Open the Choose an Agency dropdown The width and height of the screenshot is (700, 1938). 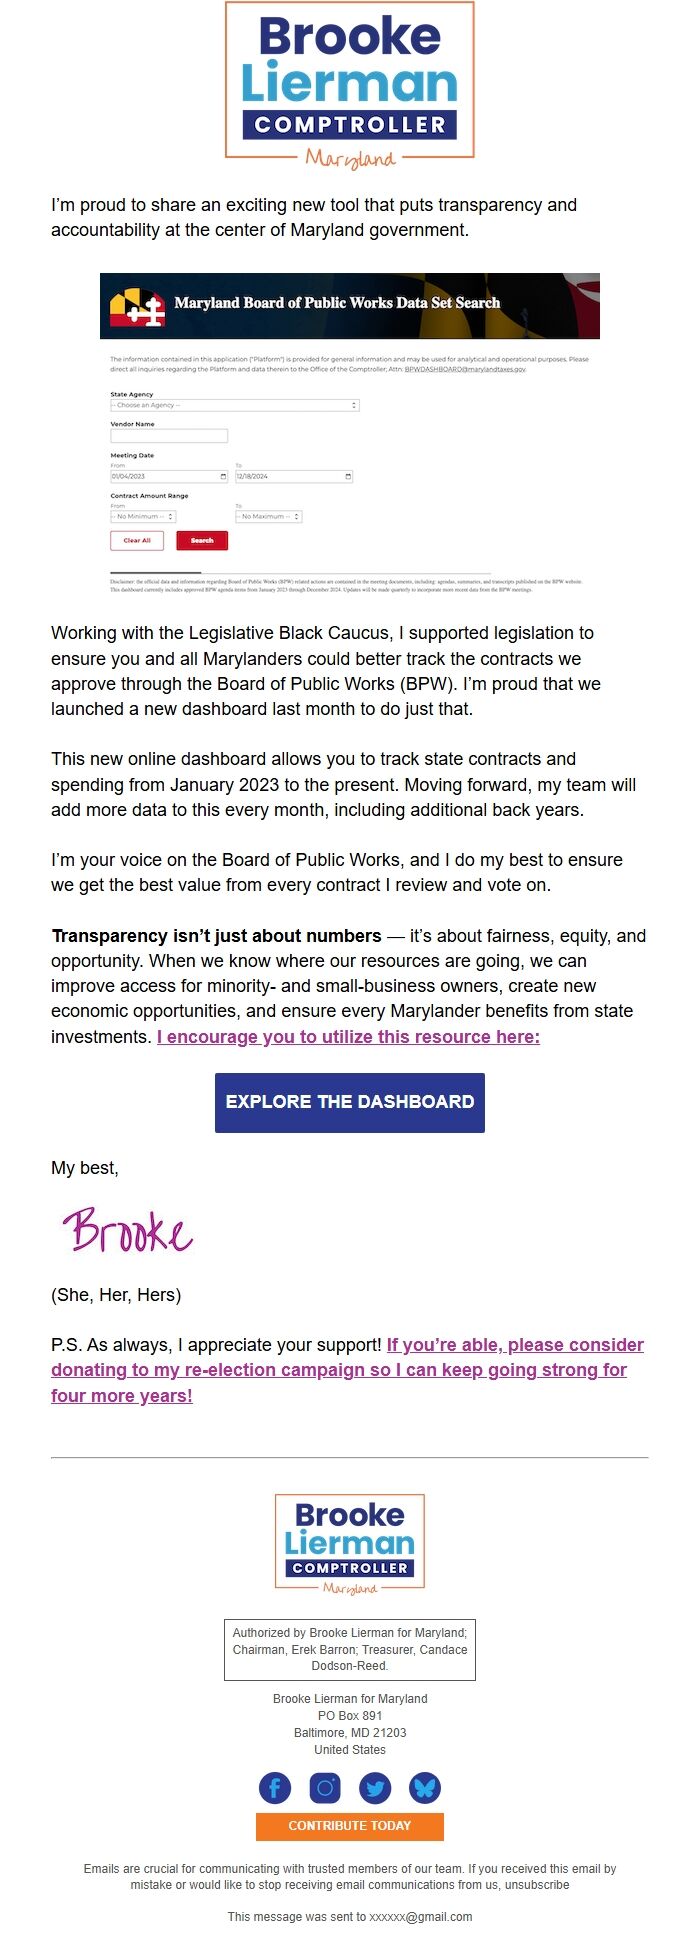coord(232,405)
